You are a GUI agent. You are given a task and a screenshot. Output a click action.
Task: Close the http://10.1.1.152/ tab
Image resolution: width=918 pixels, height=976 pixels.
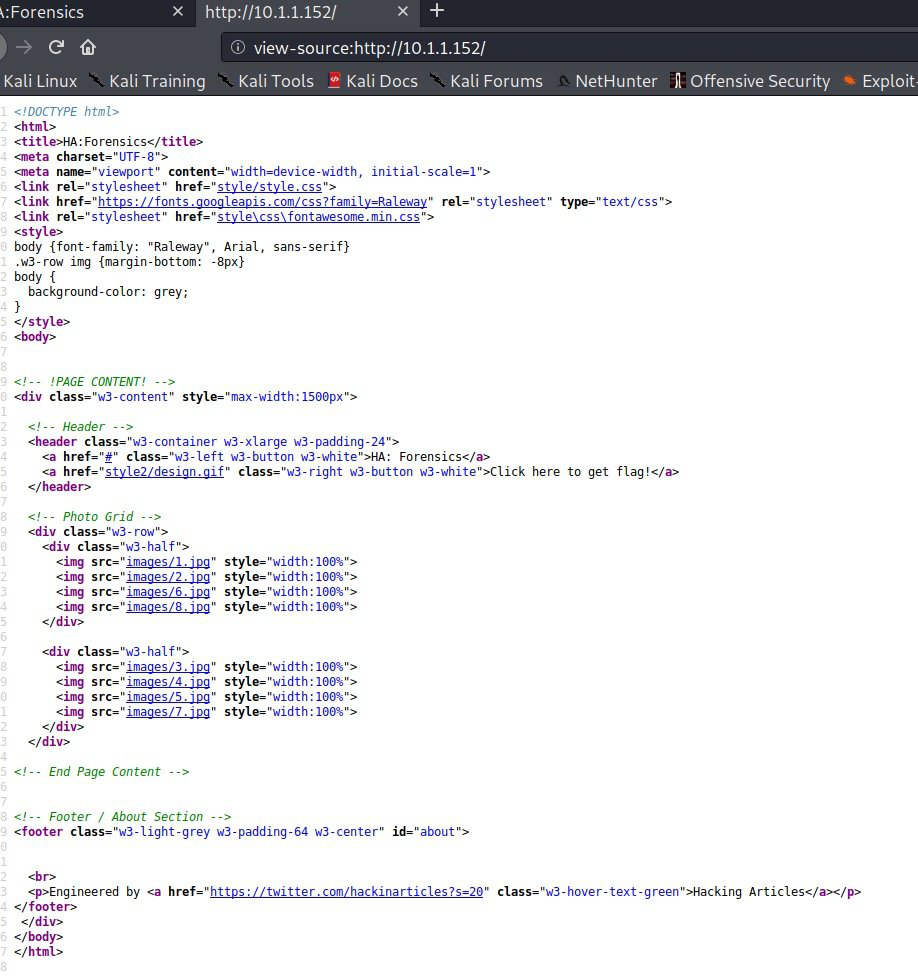tap(403, 11)
